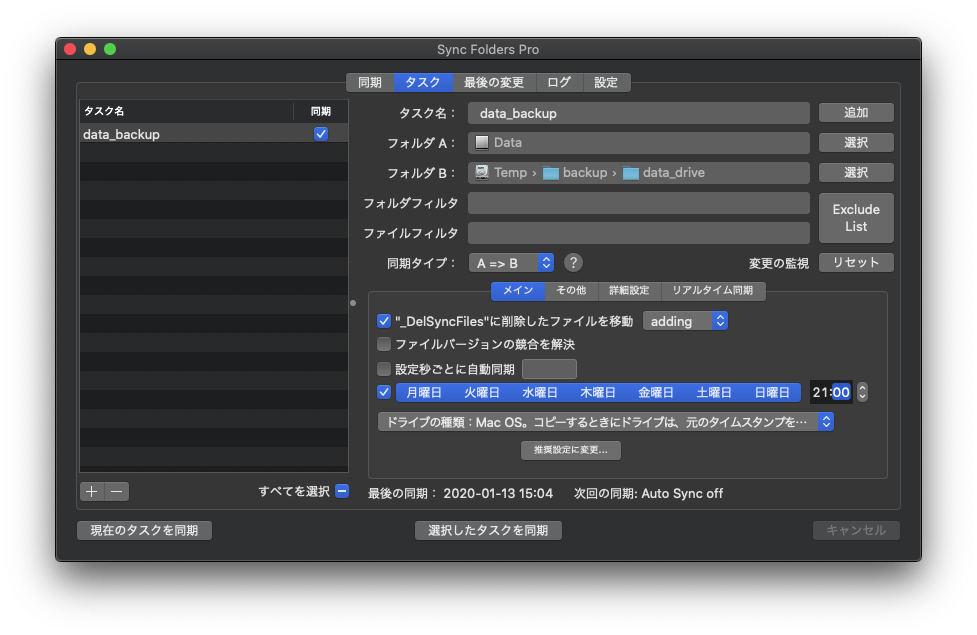This screenshot has width=977, height=635.
Task: Click the フォルダフィルタ input field
Action: click(x=639, y=203)
